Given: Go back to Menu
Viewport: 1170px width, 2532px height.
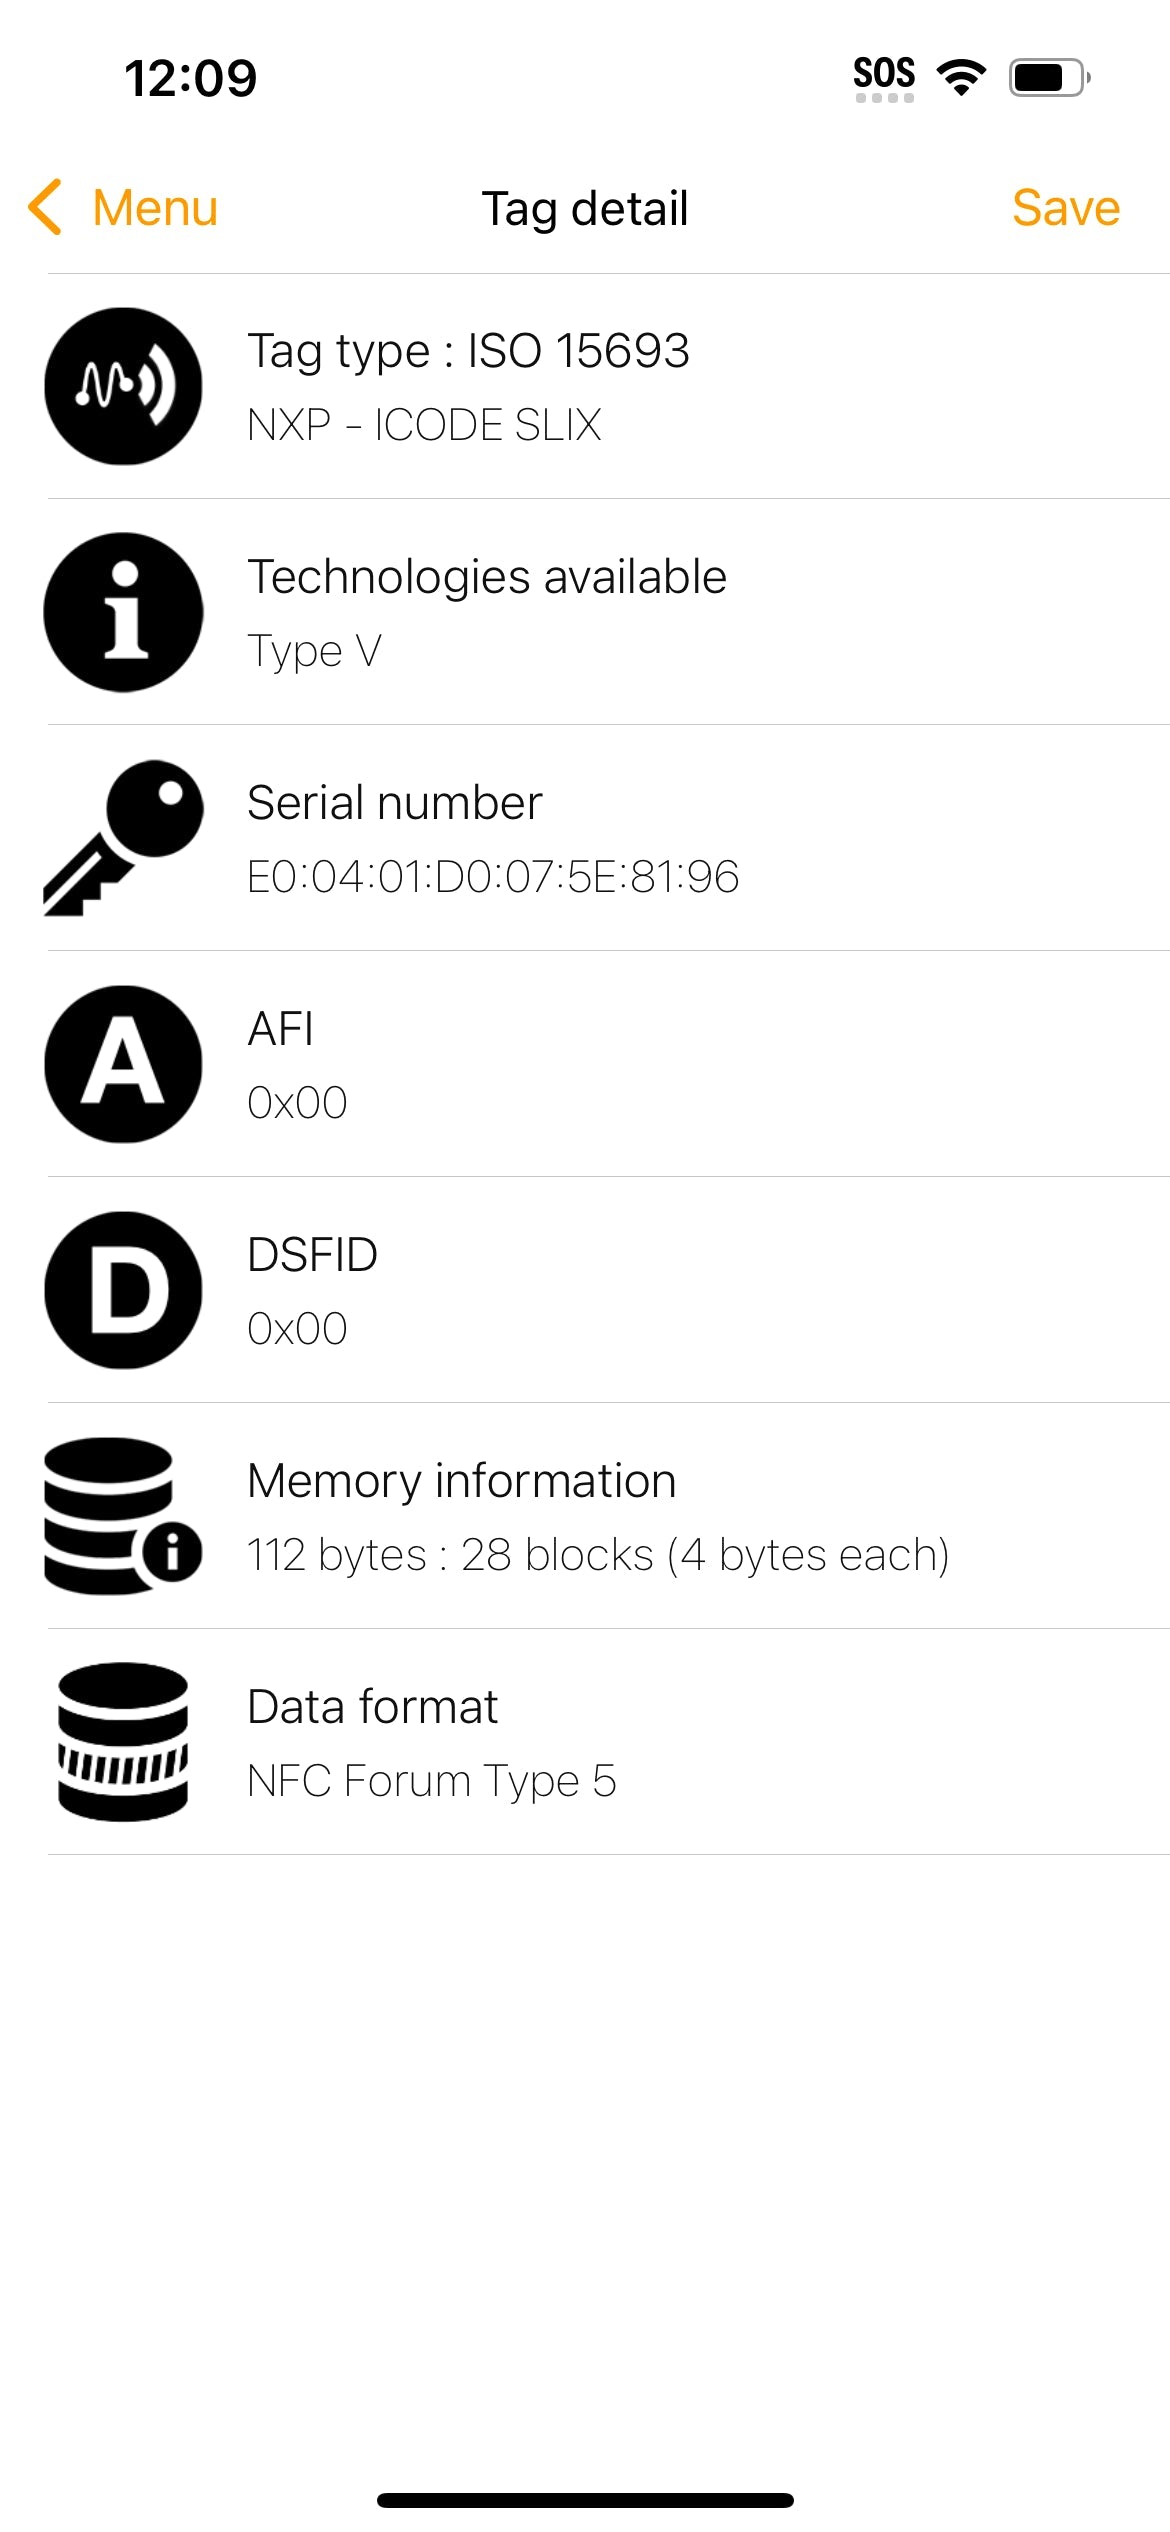Looking at the screenshot, I should tap(155, 208).
